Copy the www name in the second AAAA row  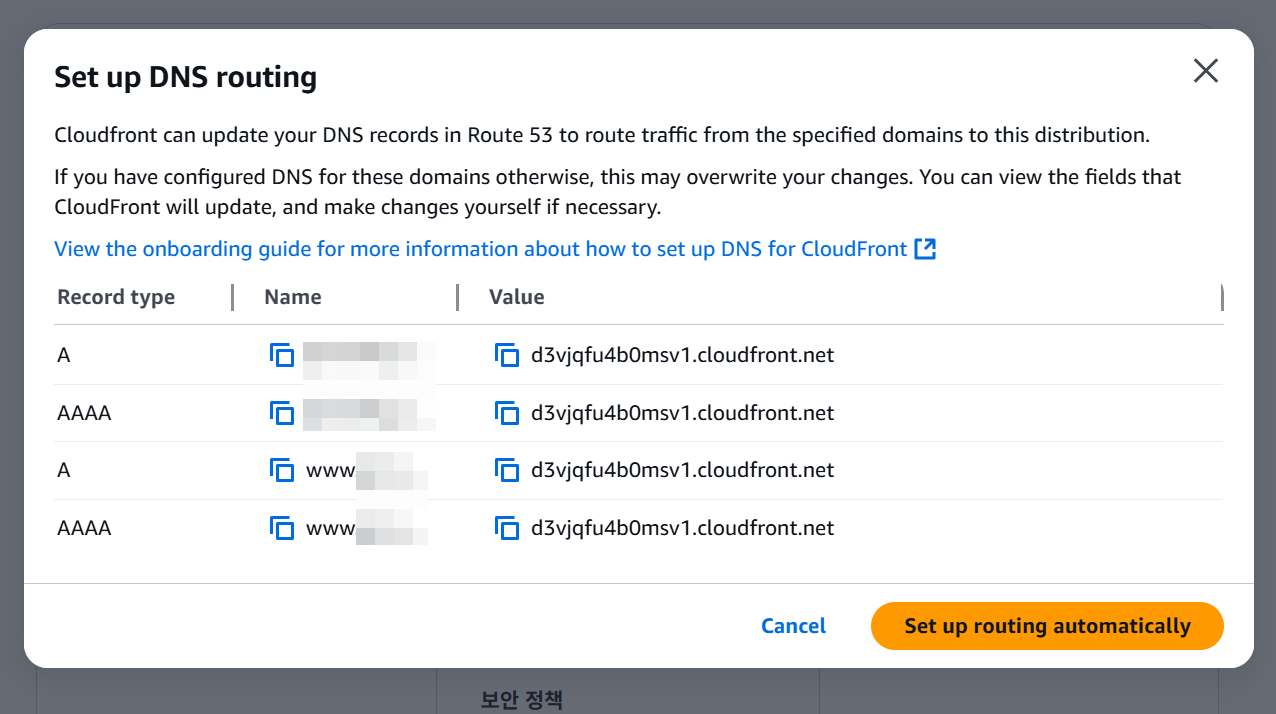[282, 528]
